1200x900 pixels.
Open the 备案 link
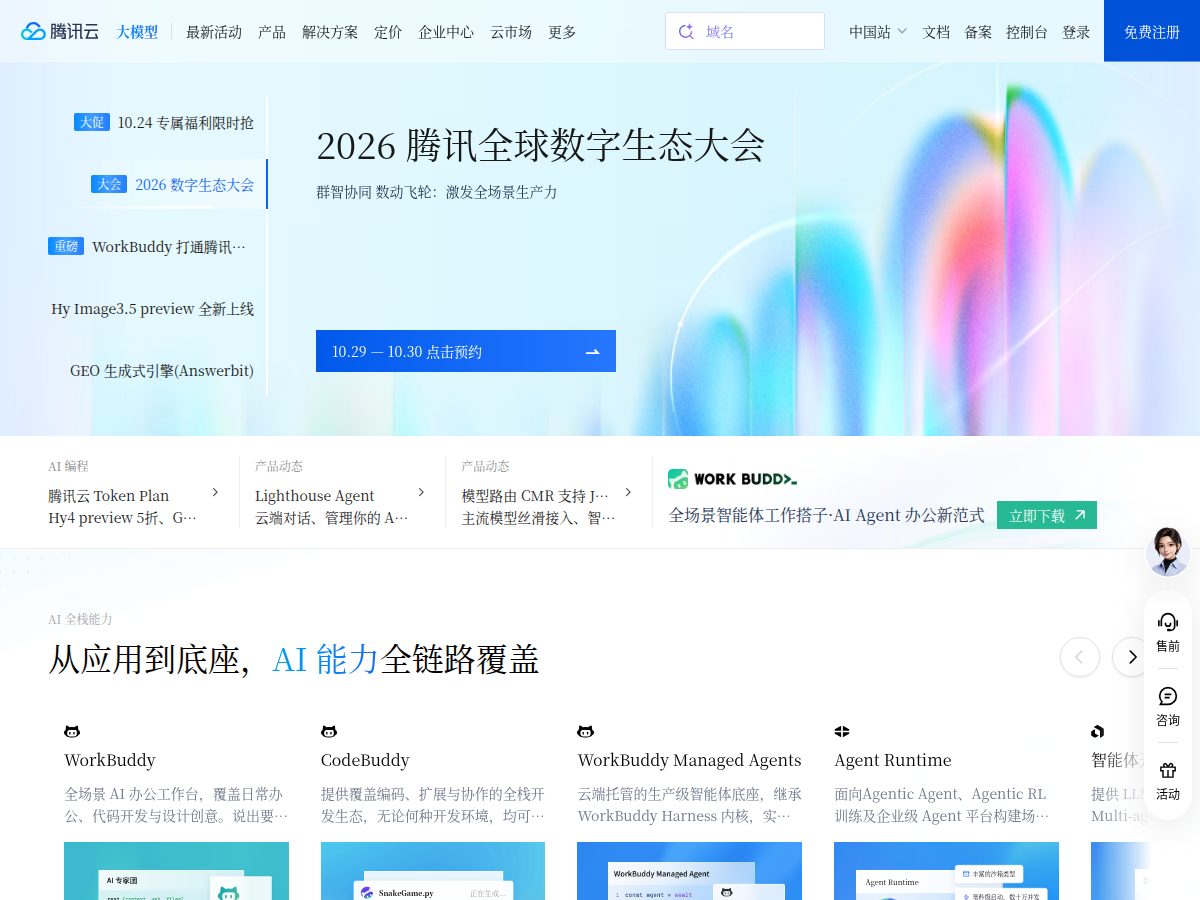tap(979, 32)
